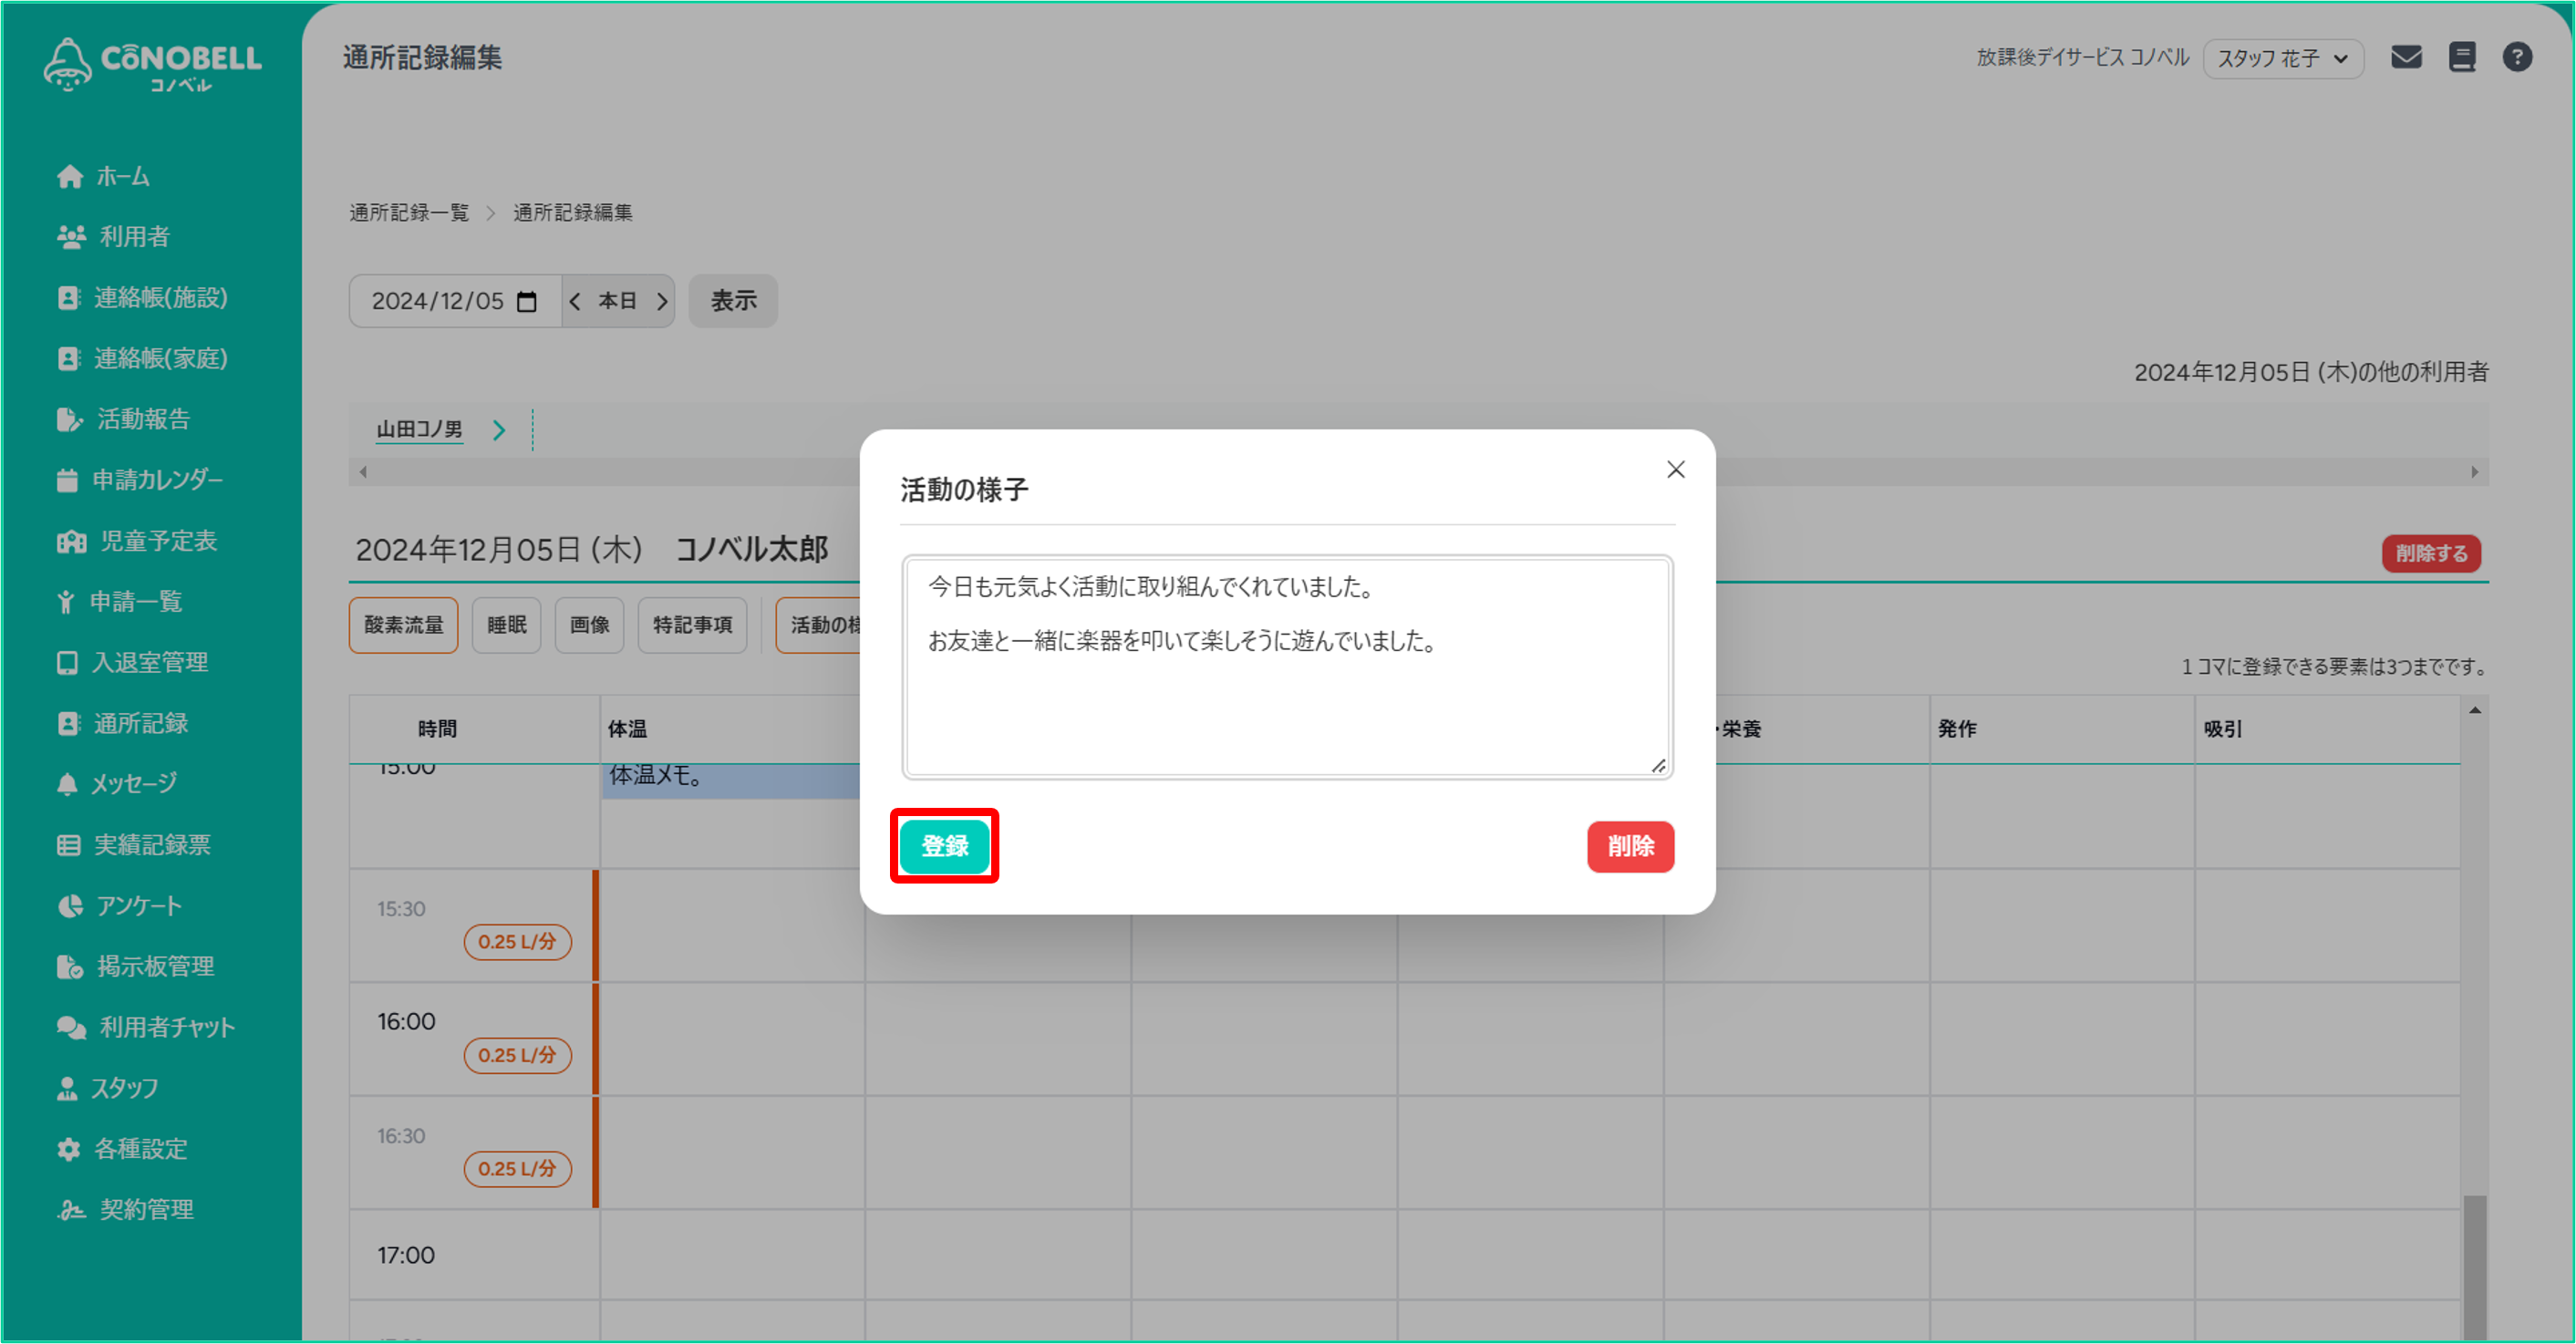Click the アンケート pie chart icon
Screen dimensions: 2576x1344
pyautogui.click(x=69, y=906)
